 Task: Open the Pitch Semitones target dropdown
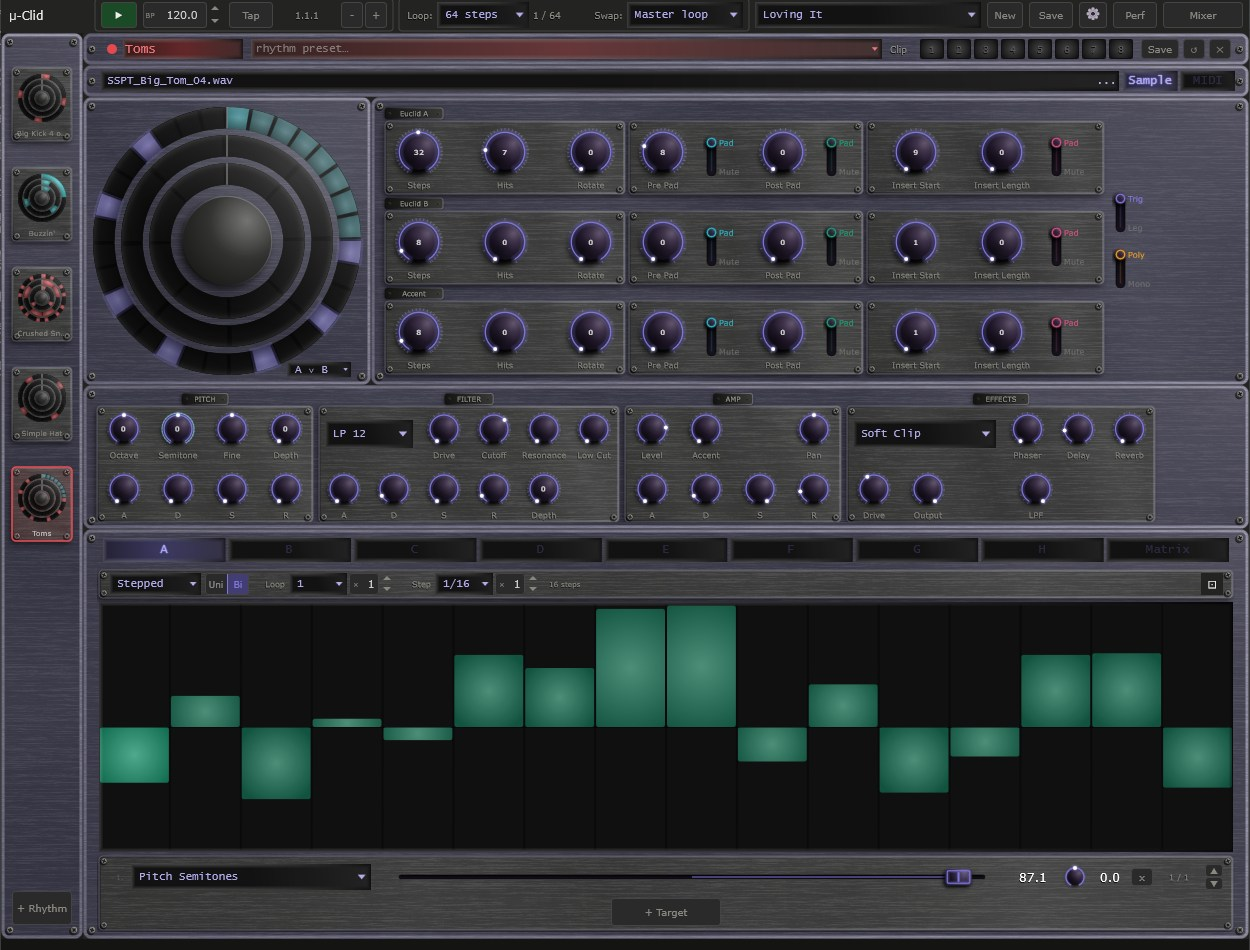click(251, 877)
